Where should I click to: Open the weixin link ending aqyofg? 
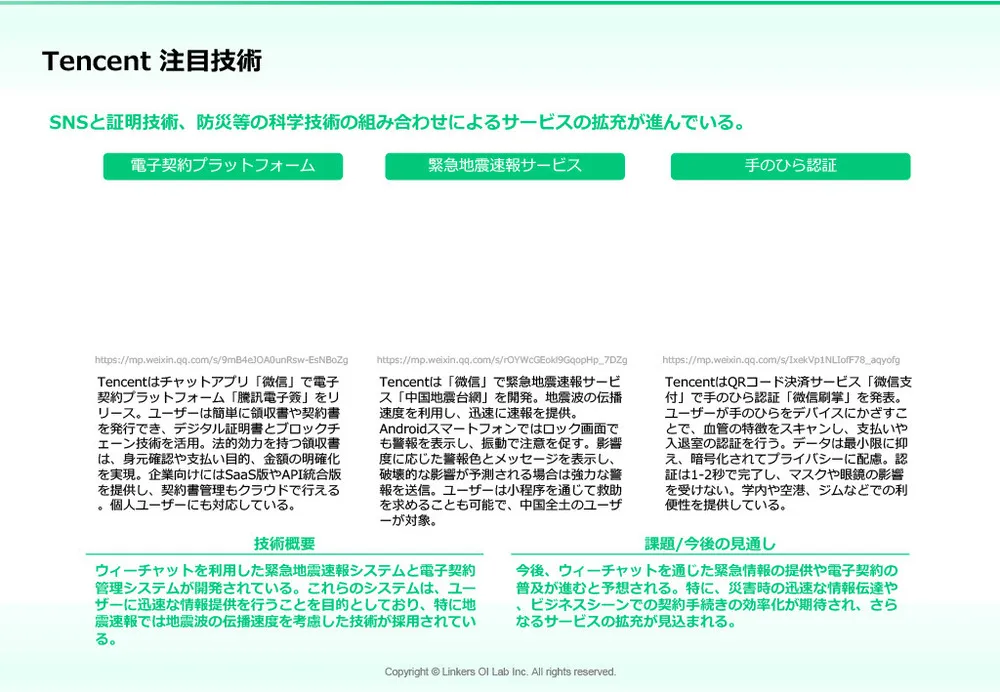point(781,360)
